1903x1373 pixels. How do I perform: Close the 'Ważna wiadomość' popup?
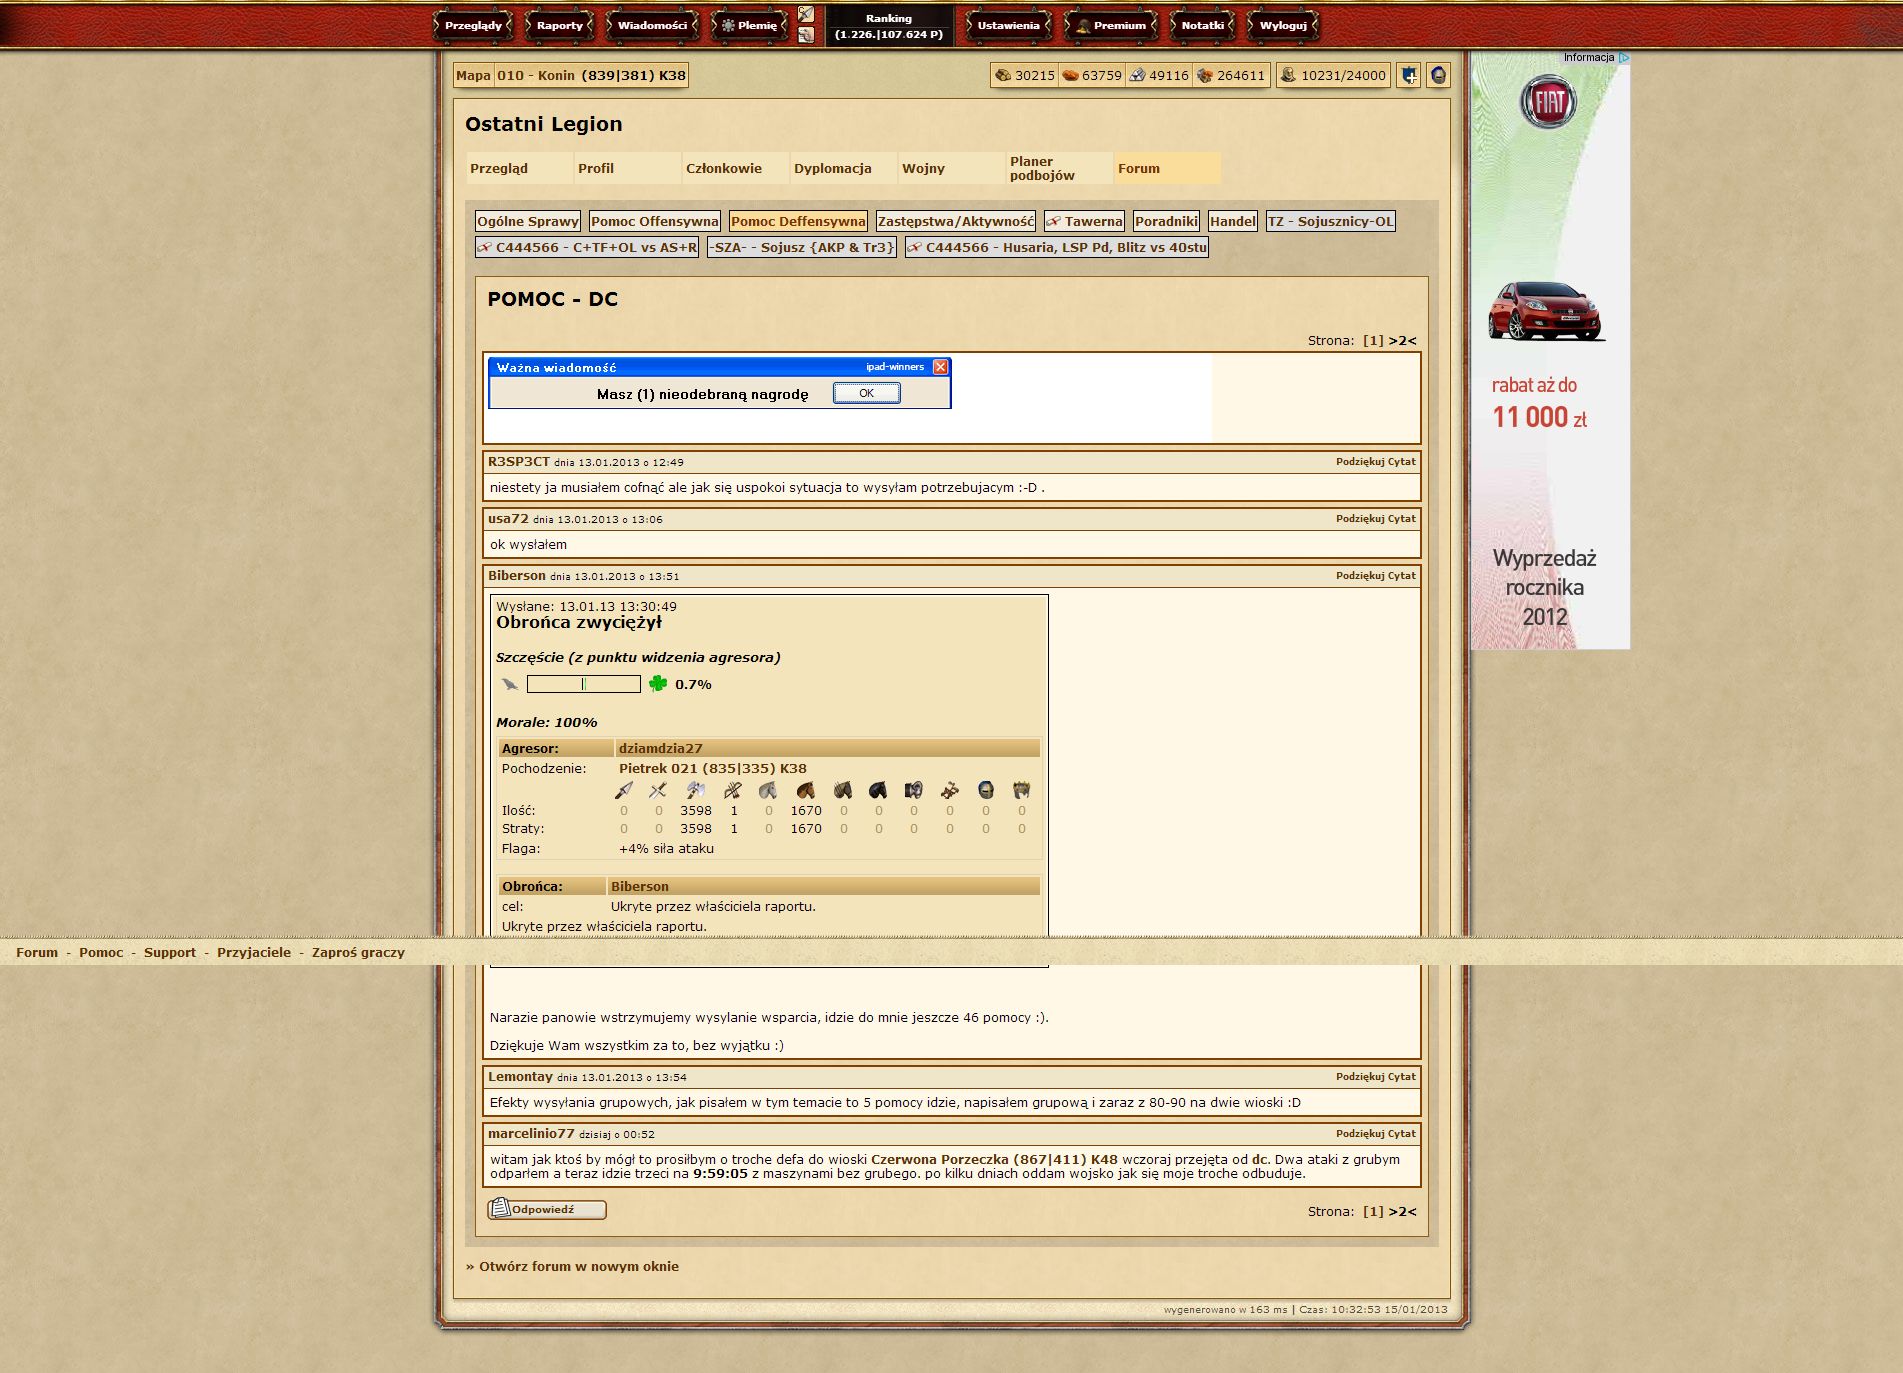click(940, 367)
